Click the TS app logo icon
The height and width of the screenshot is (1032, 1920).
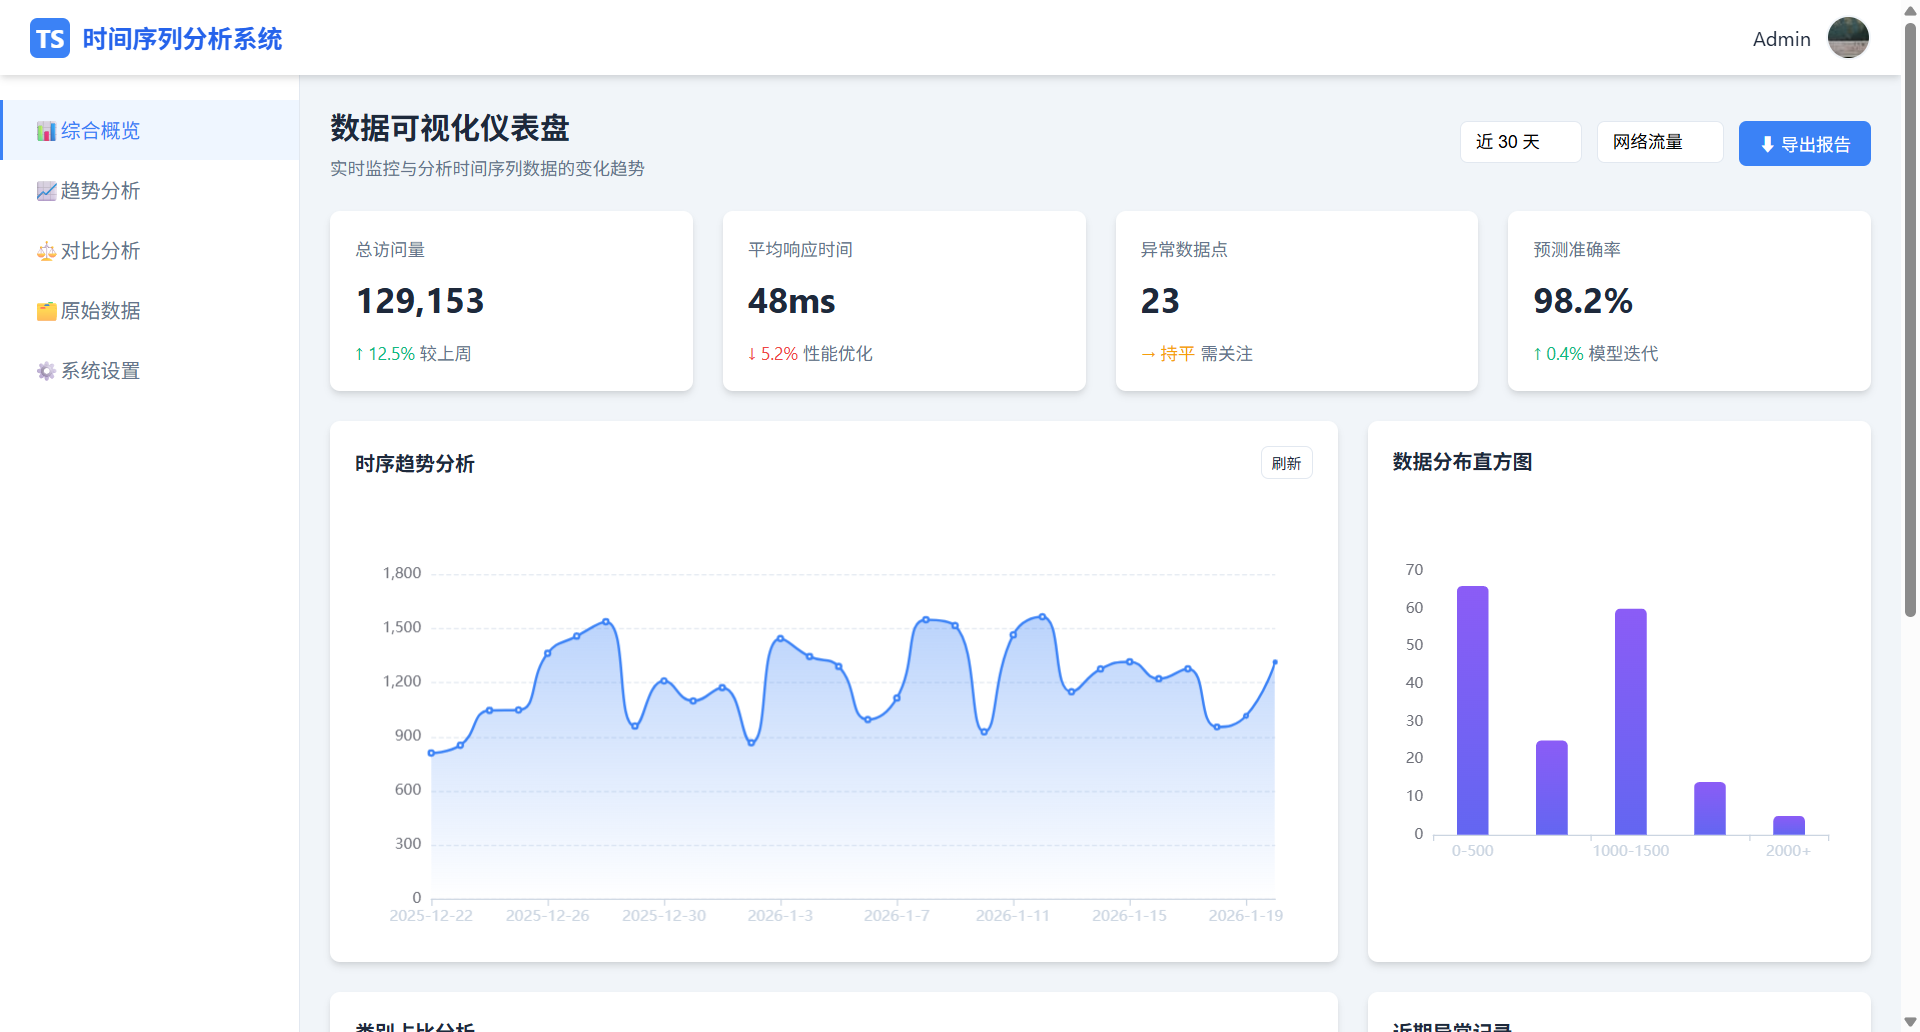[x=50, y=38]
